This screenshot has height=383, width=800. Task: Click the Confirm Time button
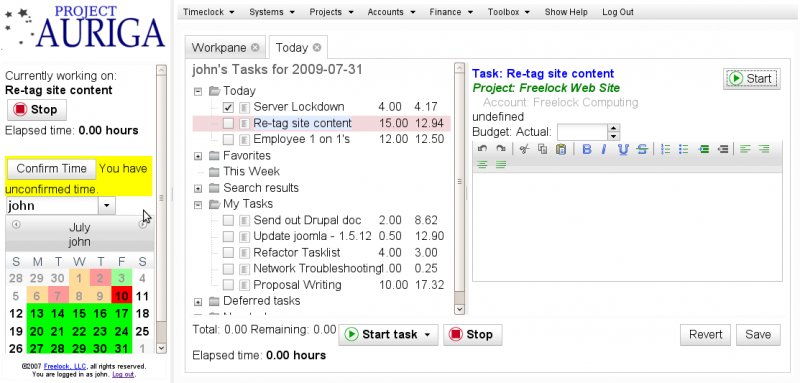[x=51, y=169]
